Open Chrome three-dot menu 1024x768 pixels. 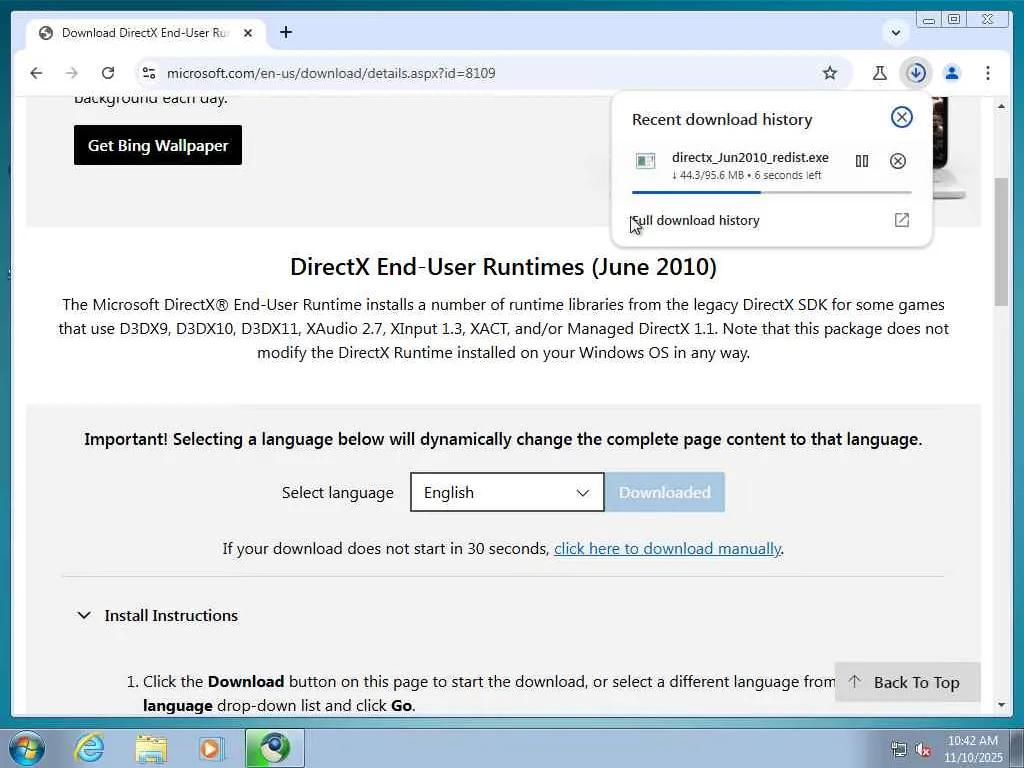[x=987, y=73]
